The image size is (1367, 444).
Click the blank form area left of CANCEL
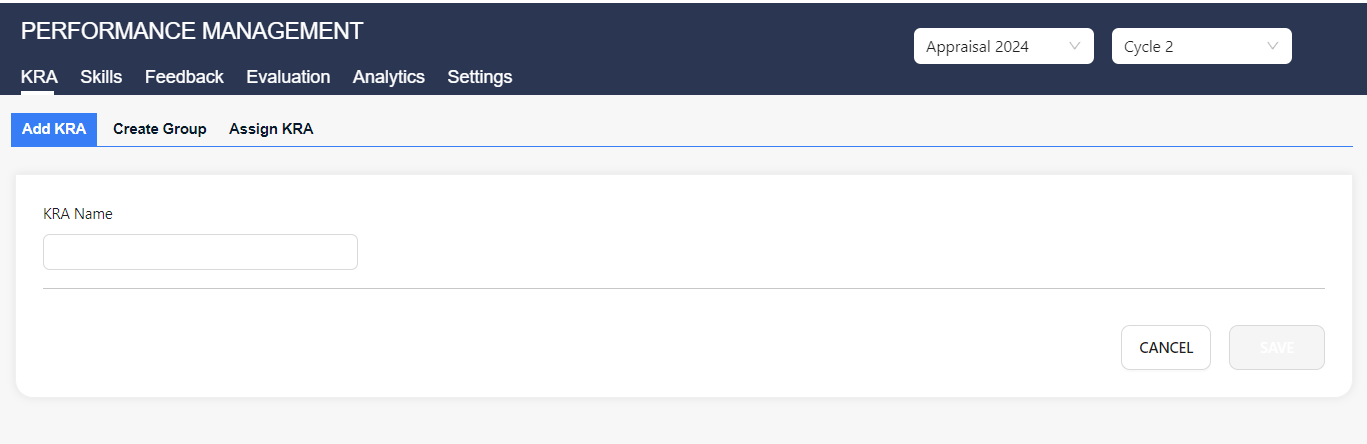[x=600, y=348]
